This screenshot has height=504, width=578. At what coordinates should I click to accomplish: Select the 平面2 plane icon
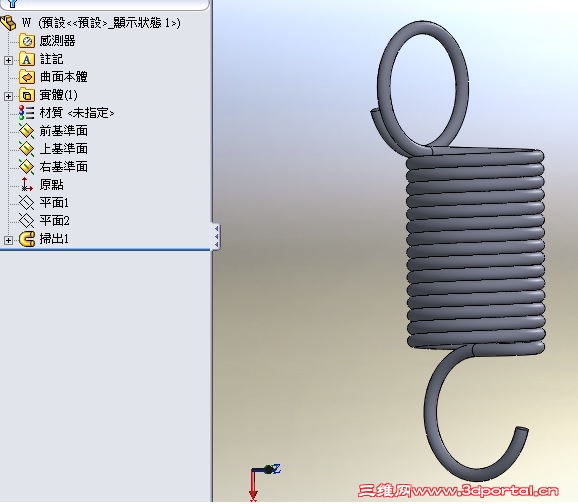(x=27, y=220)
